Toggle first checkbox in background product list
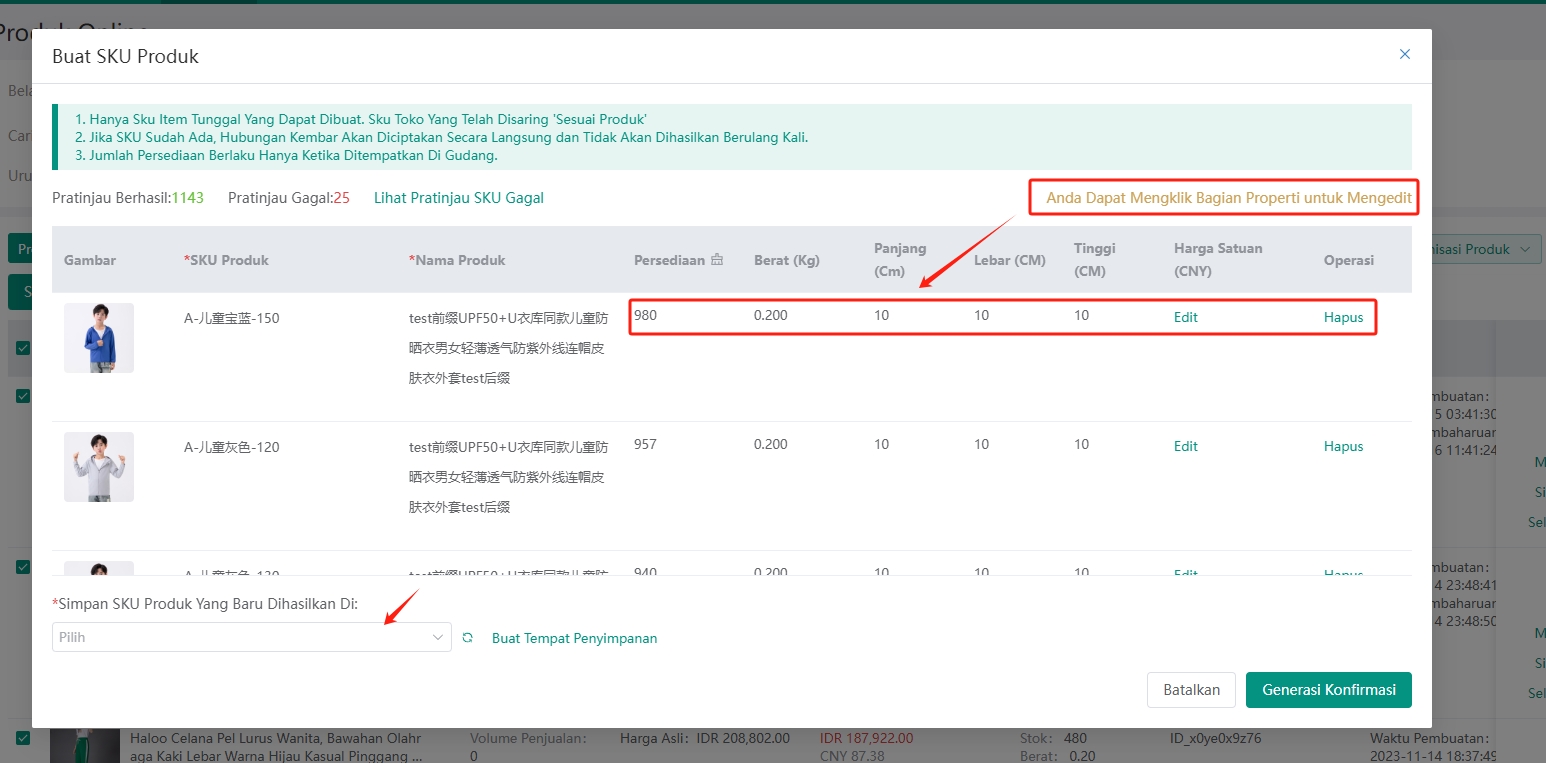The image size is (1546, 763). [23, 348]
